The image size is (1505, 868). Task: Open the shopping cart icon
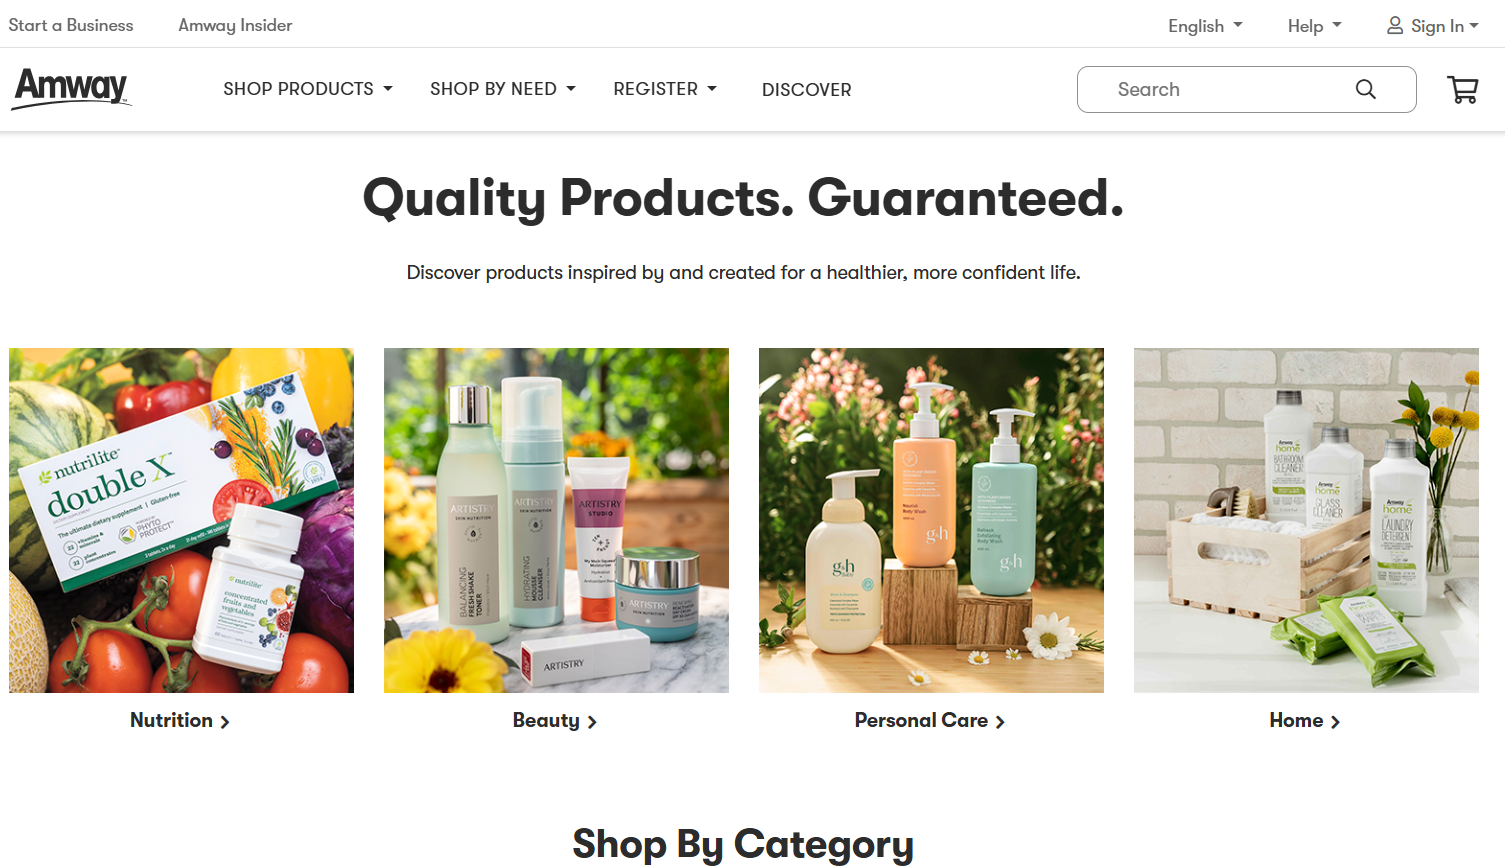[1463, 90]
